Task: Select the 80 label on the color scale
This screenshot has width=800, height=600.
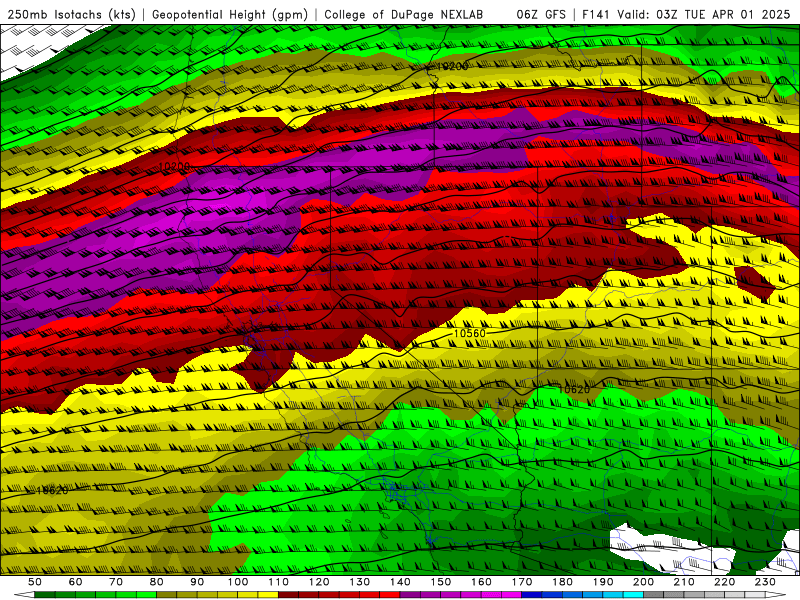Action: point(157,582)
